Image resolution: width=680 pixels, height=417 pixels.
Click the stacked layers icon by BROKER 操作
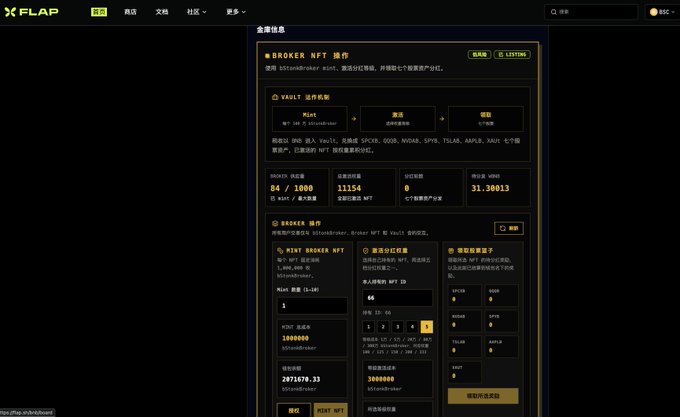point(275,223)
